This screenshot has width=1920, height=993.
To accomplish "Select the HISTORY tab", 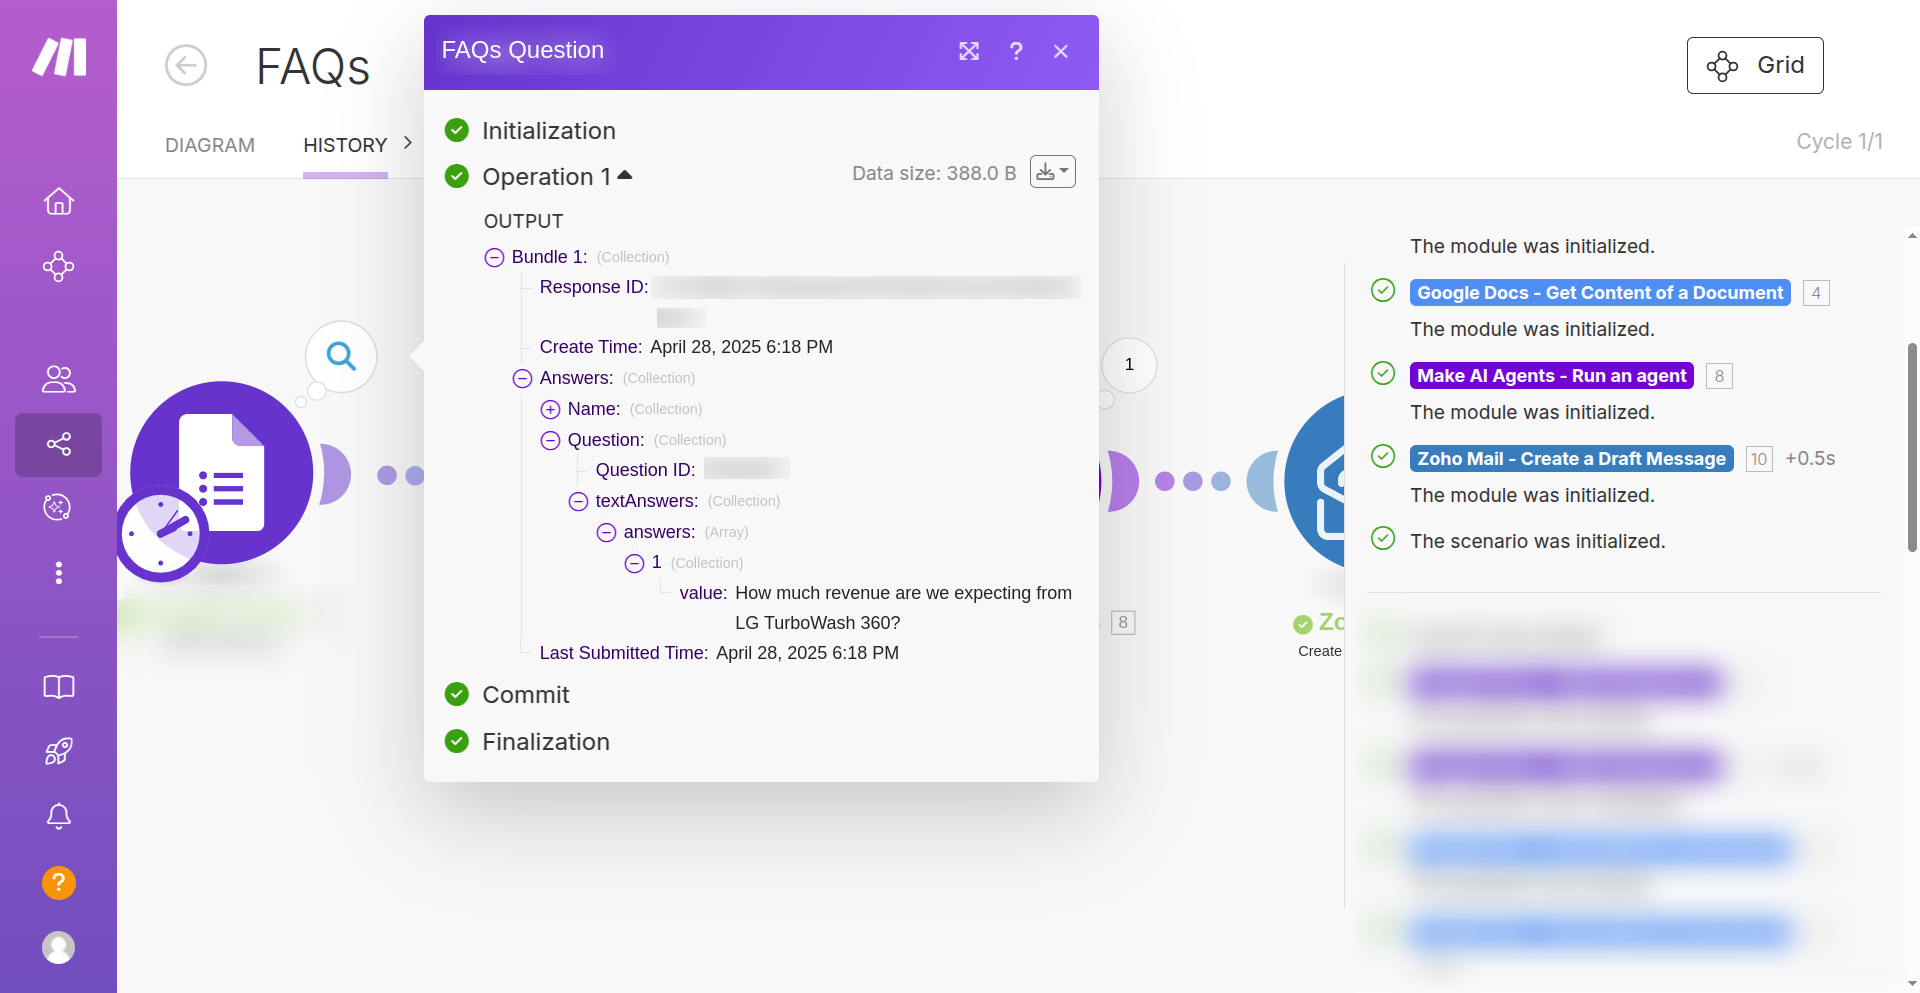I will point(345,145).
